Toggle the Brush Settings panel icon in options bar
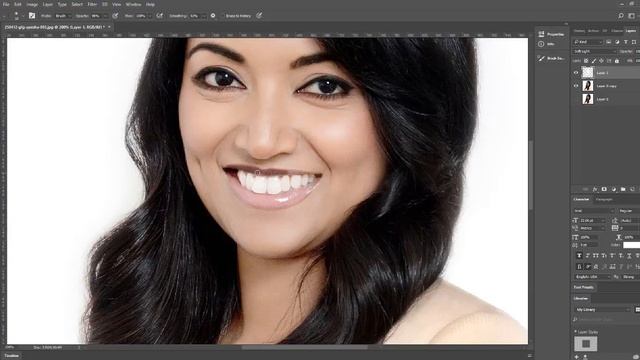 point(32,16)
